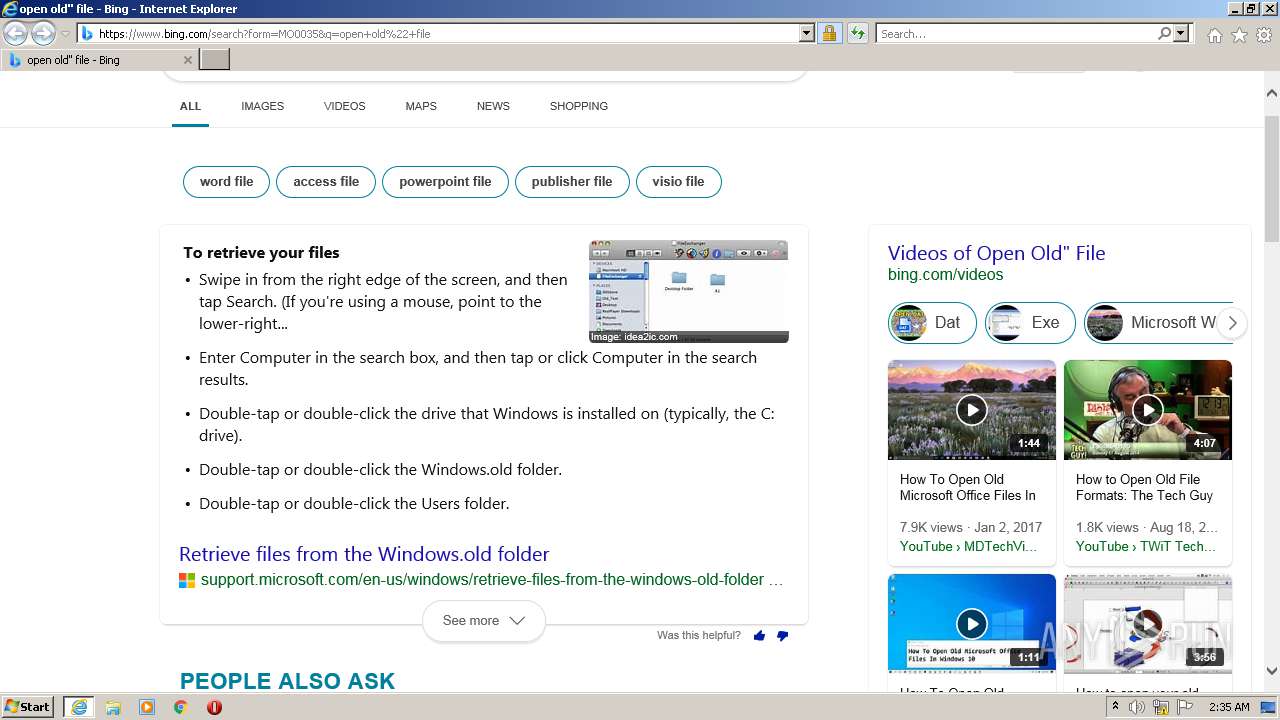Switch to the NEWS tab
Screen dimensions: 1280x720
tap(493, 106)
